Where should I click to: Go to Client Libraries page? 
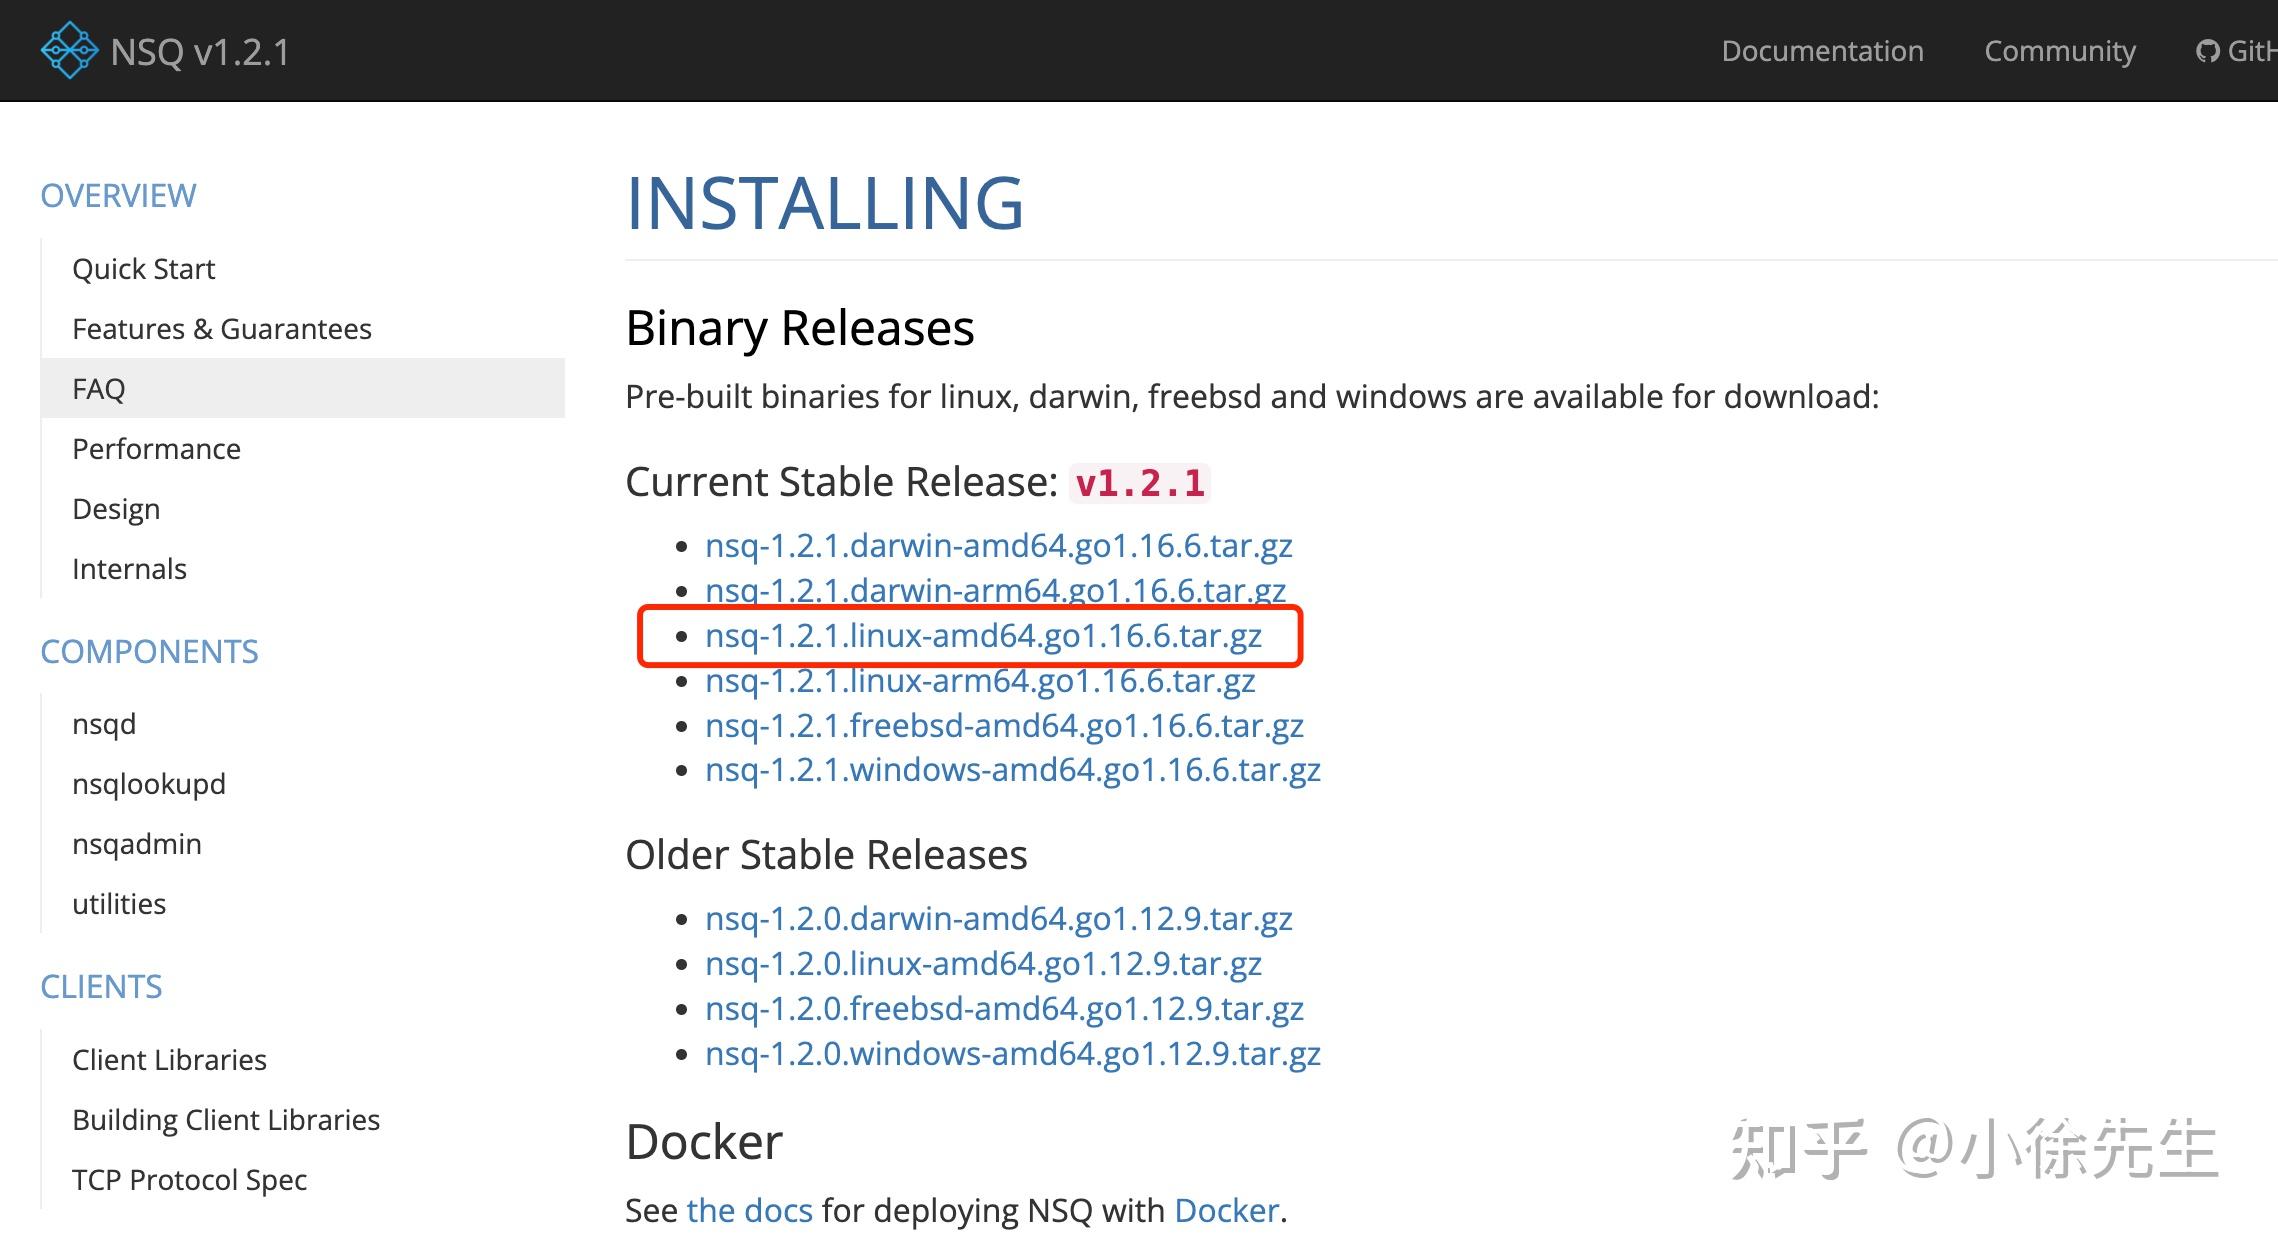tap(169, 1060)
